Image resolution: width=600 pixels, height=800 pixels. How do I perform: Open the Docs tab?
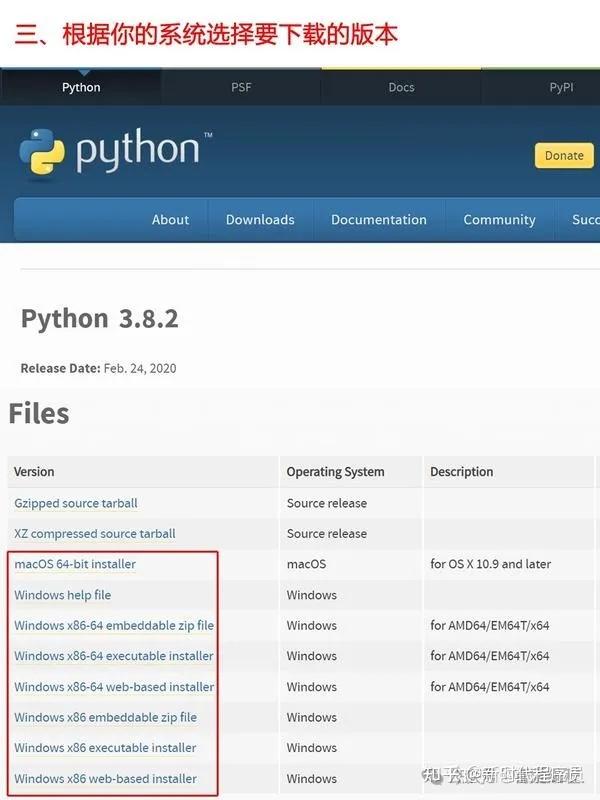click(401, 87)
